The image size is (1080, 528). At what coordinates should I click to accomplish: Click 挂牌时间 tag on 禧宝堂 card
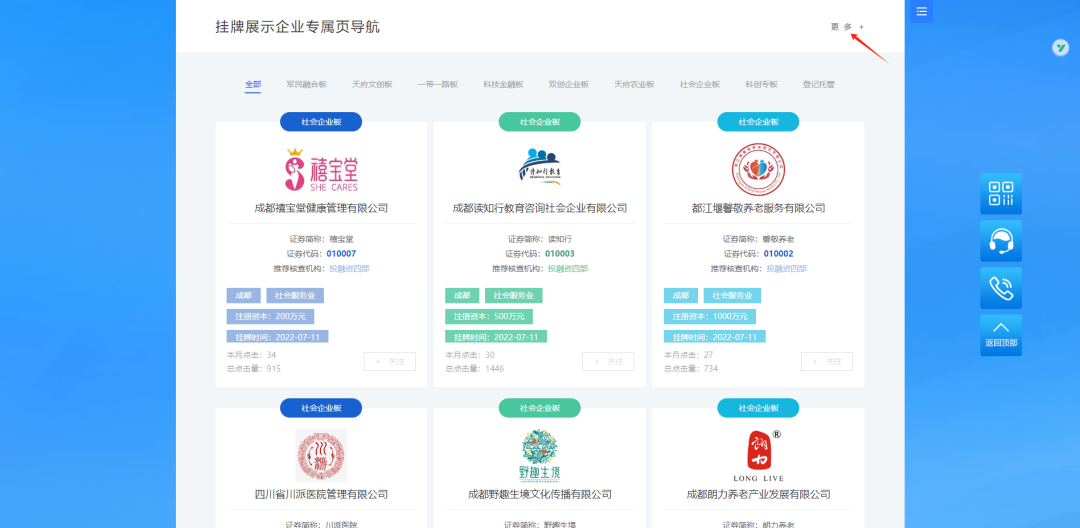click(278, 337)
